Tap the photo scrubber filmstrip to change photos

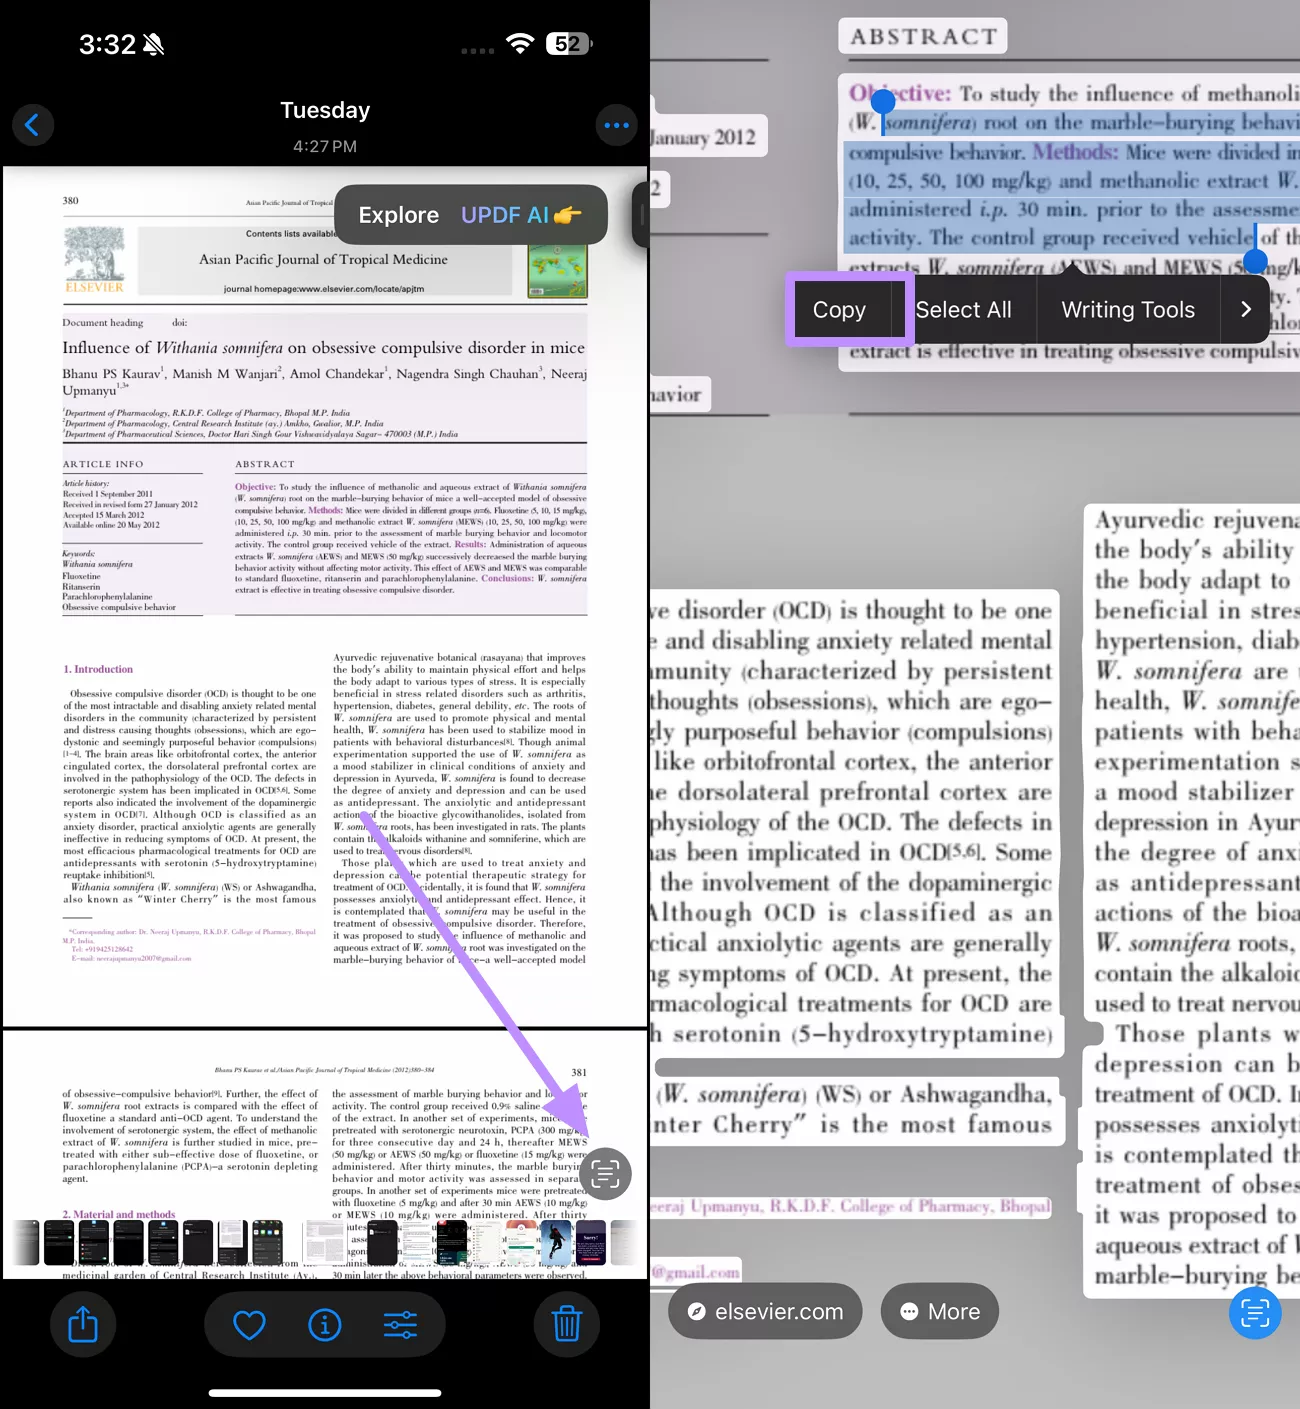click(x=325, y=1242)
